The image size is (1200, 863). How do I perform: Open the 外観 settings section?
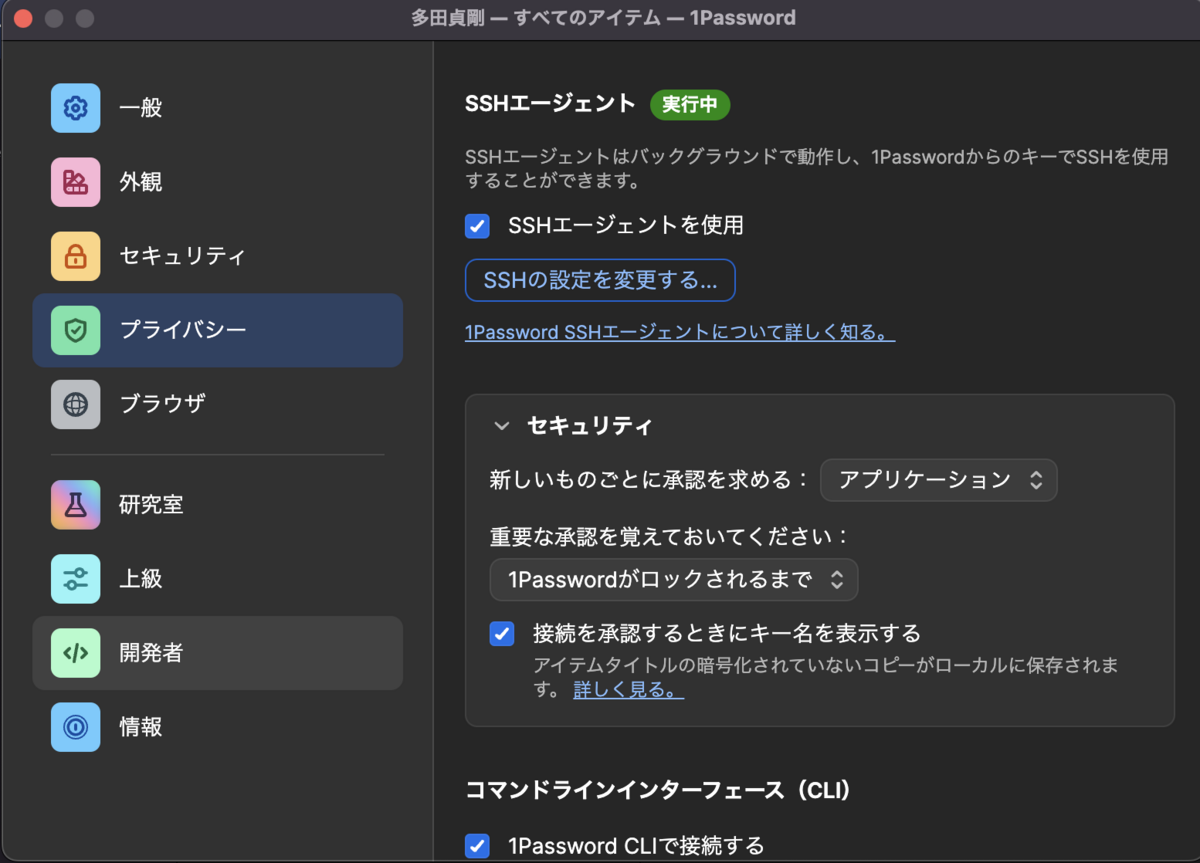coord(217,182)
